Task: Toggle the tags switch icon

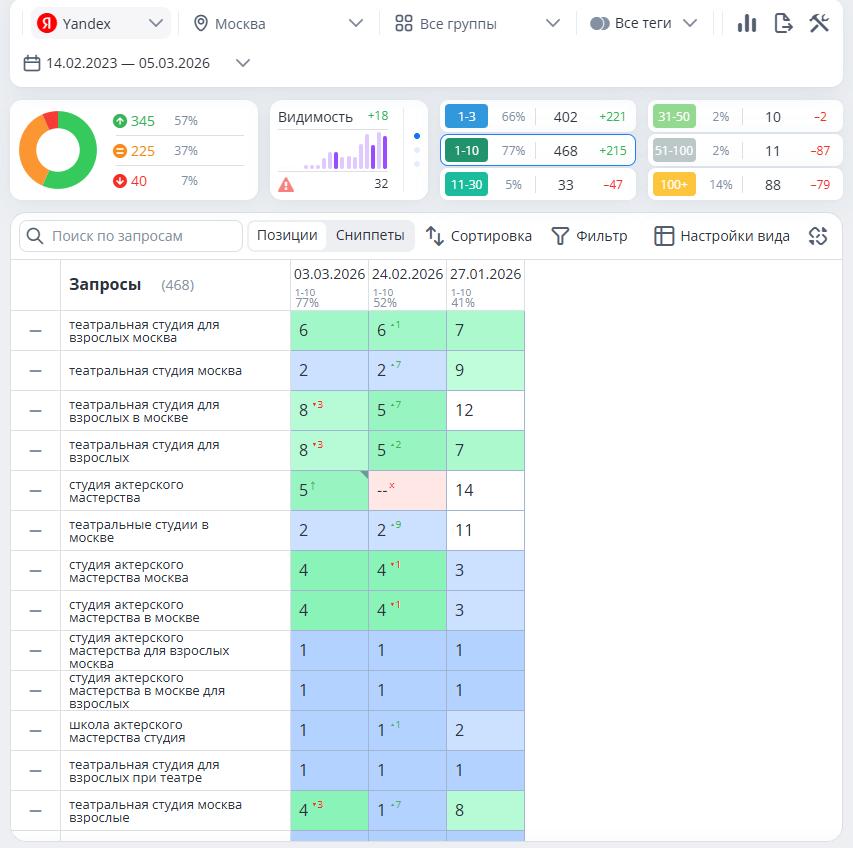Action: (x=599, y=23)
